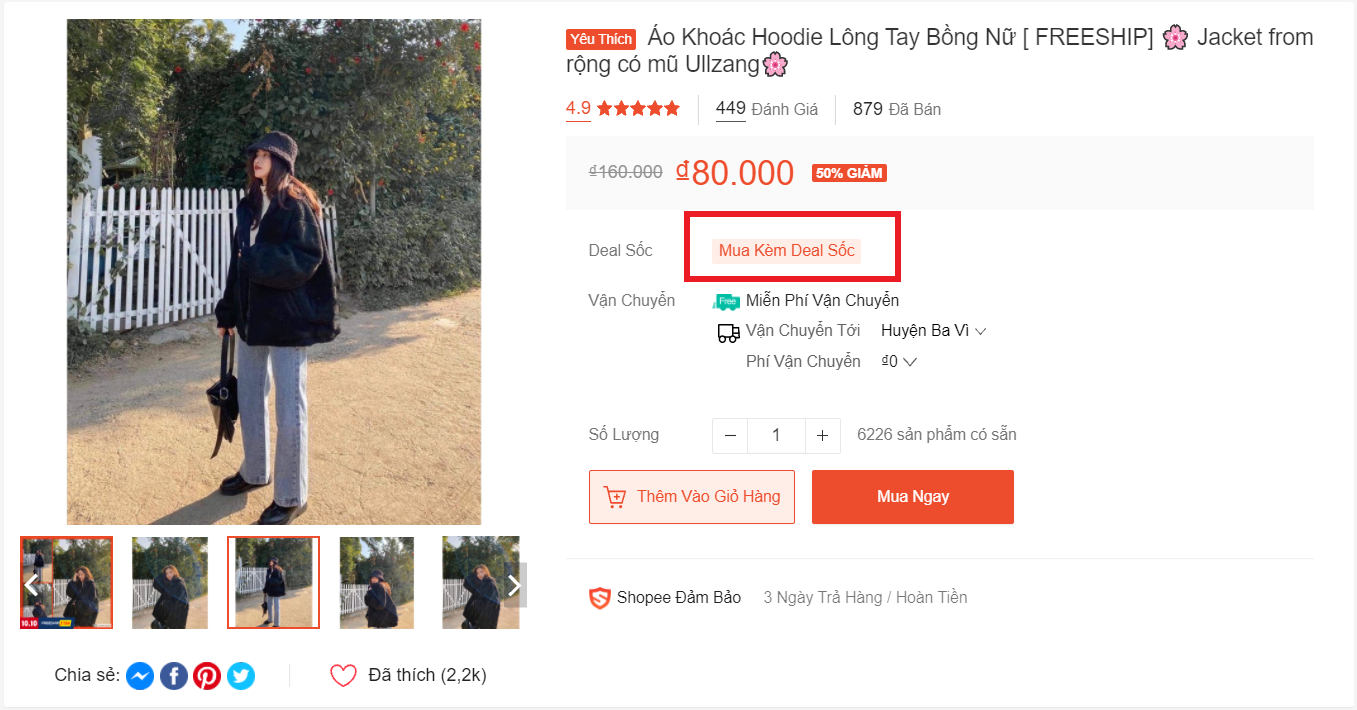
Task: Open the main product photo
Action: click(x=274, y=272)
